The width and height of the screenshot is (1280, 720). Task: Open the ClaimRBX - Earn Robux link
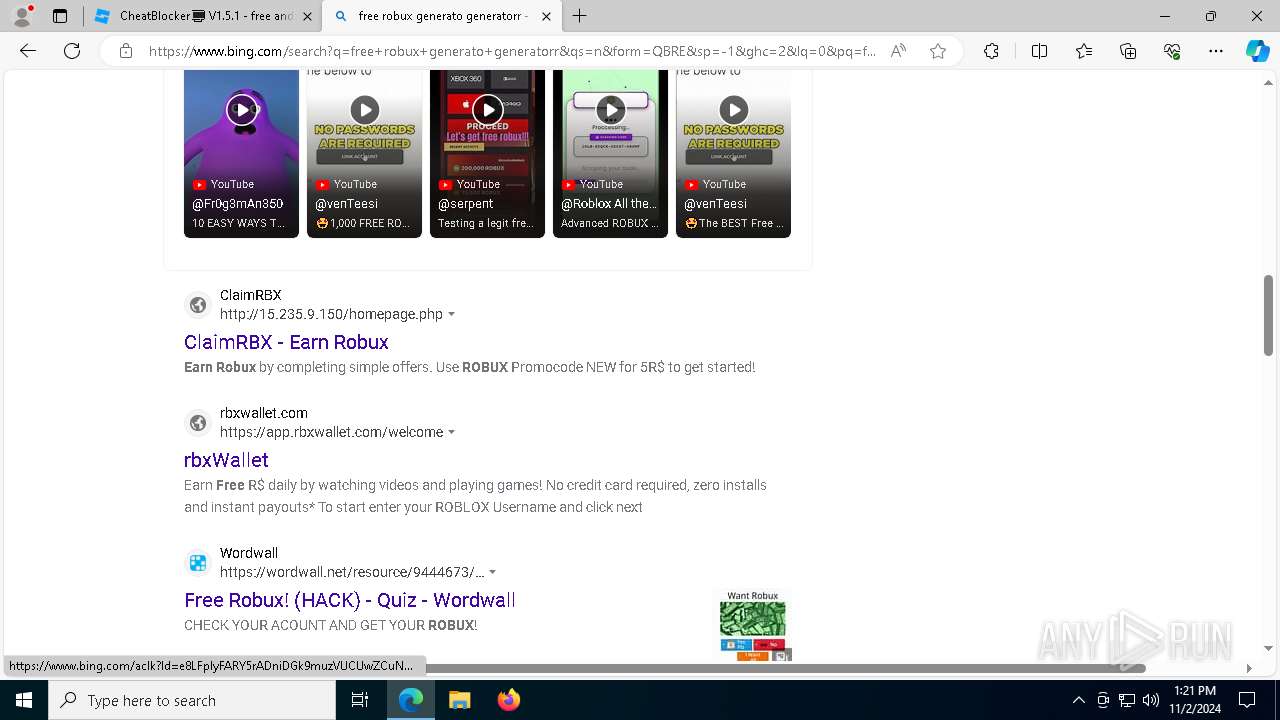tap(286, 342)
